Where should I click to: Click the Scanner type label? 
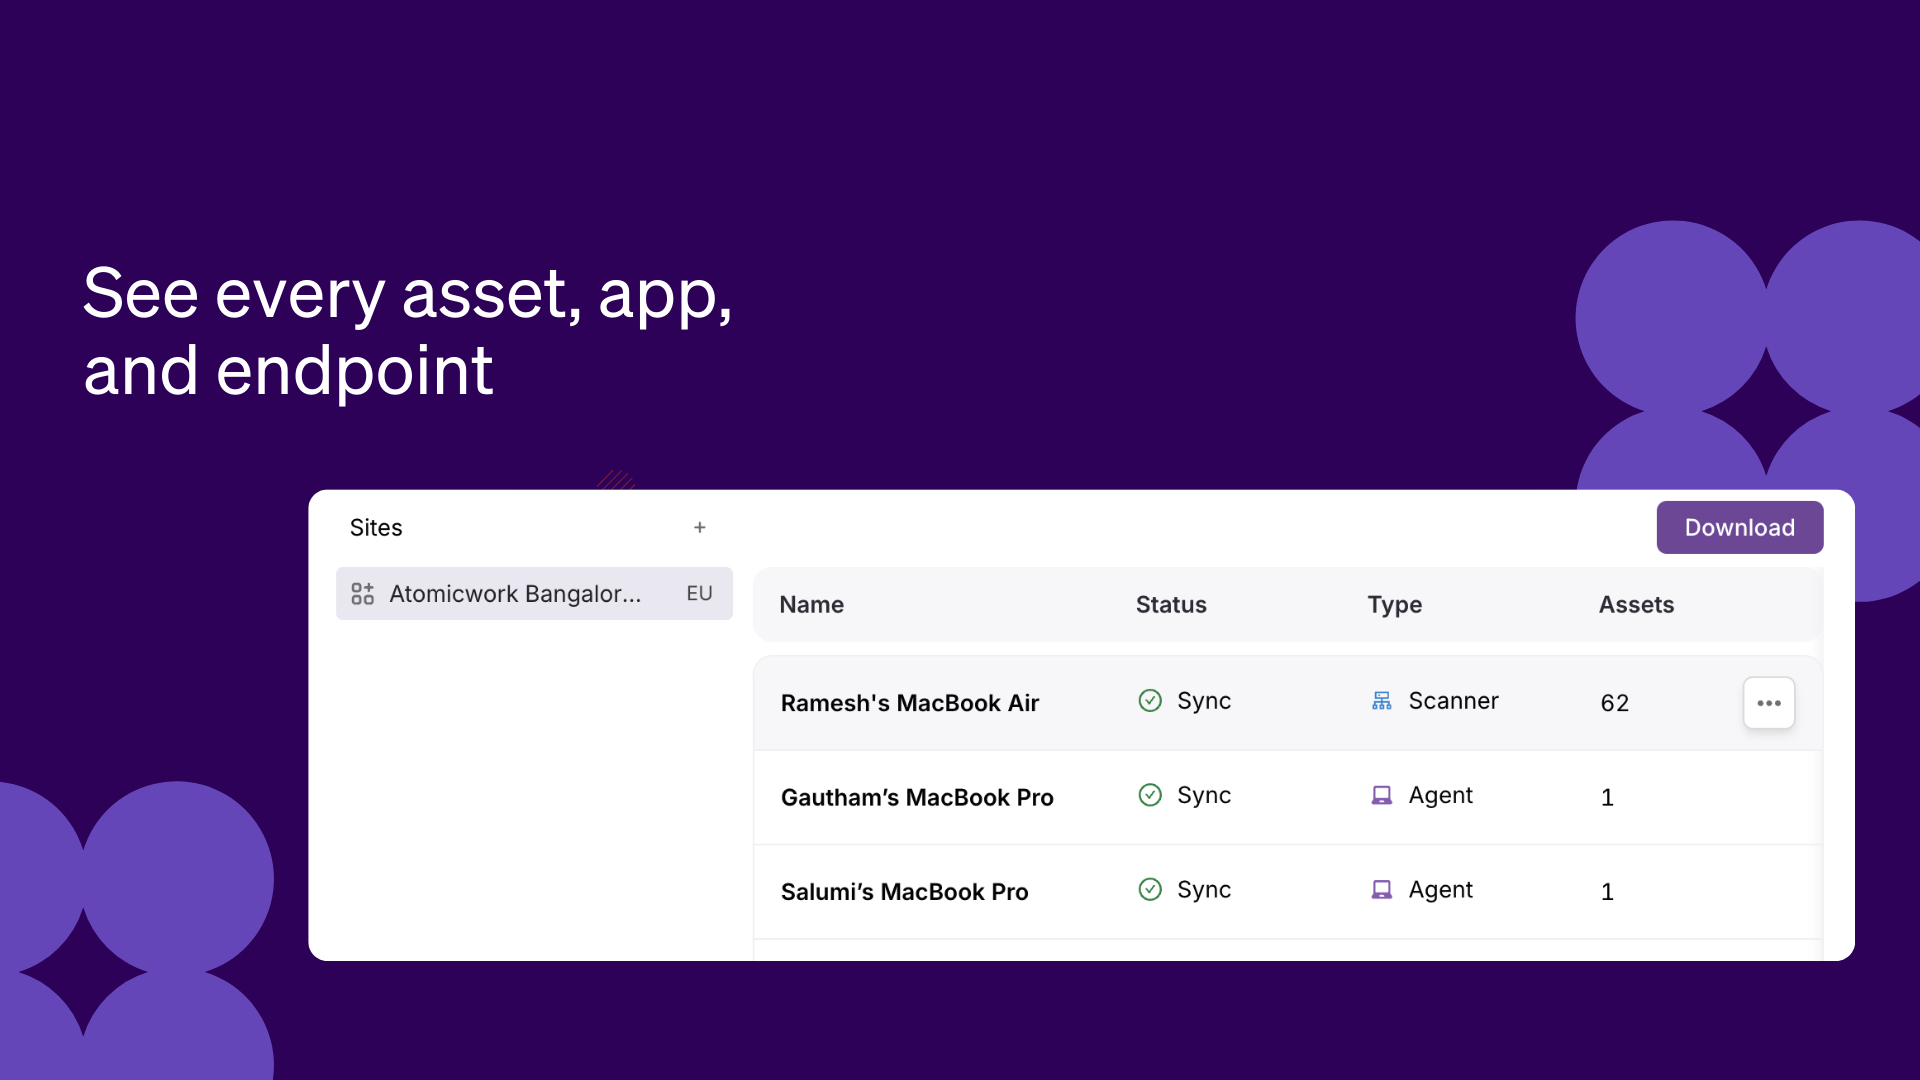(1453, 701)
